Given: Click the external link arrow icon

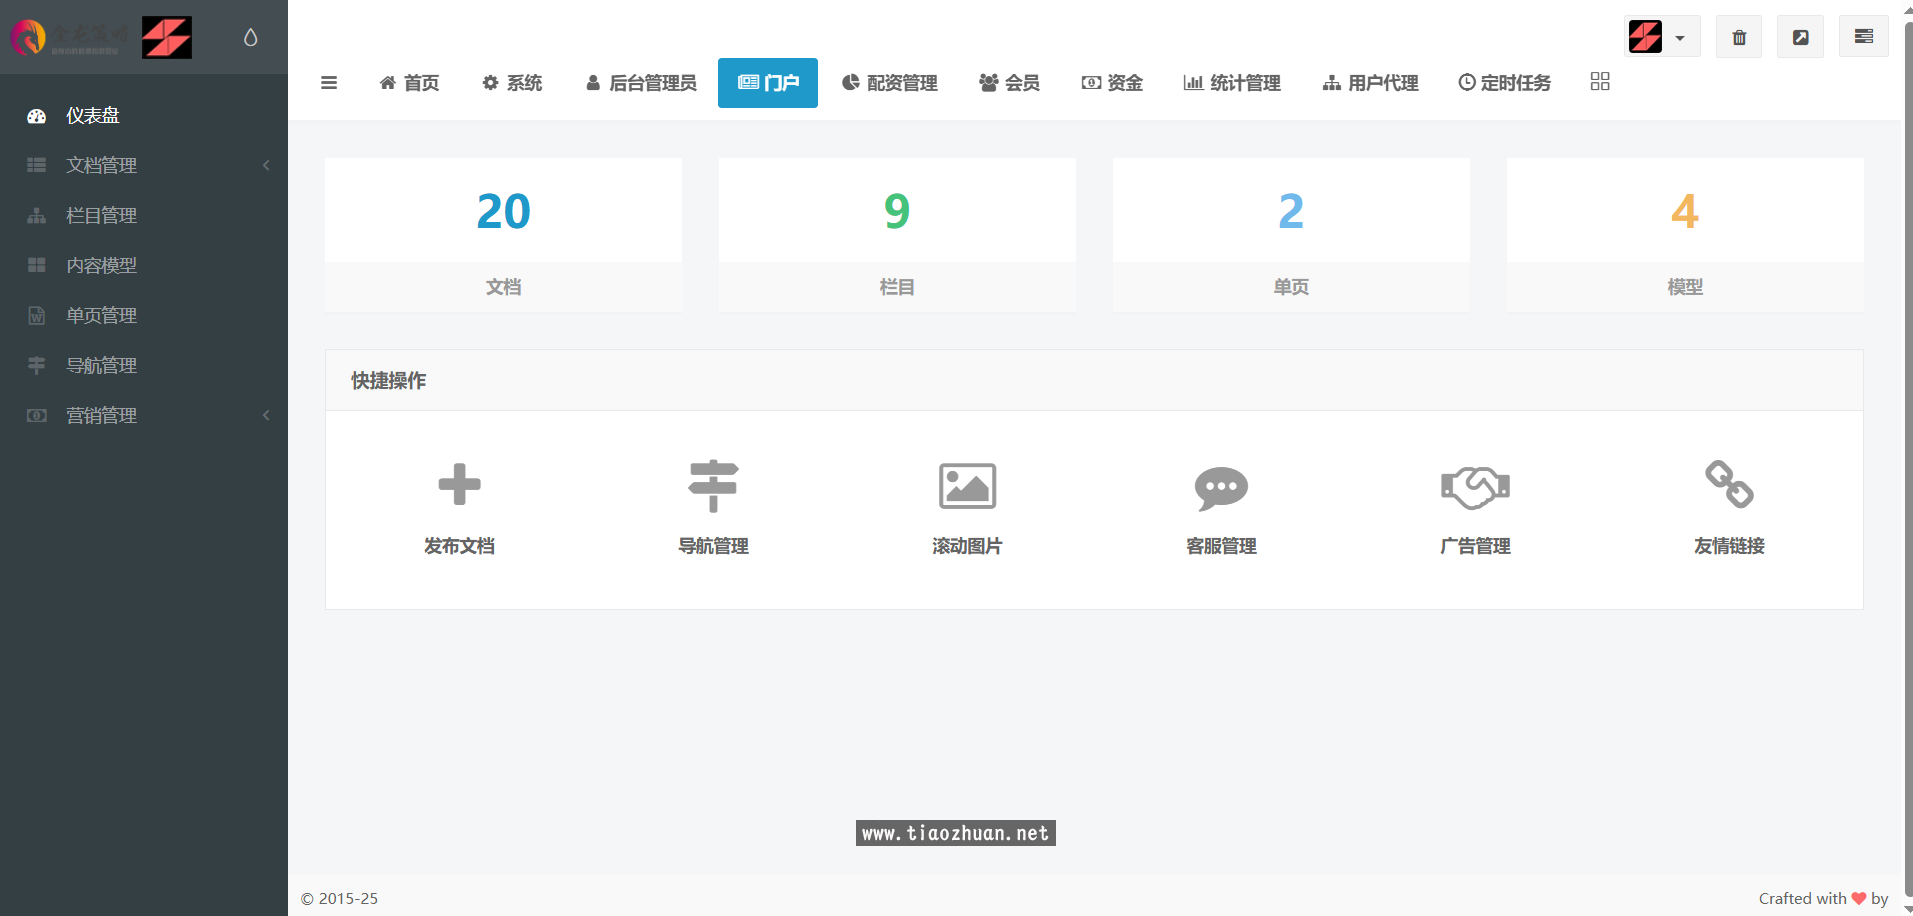Looking at the screenshot, I should click(x=1801, y=36).
